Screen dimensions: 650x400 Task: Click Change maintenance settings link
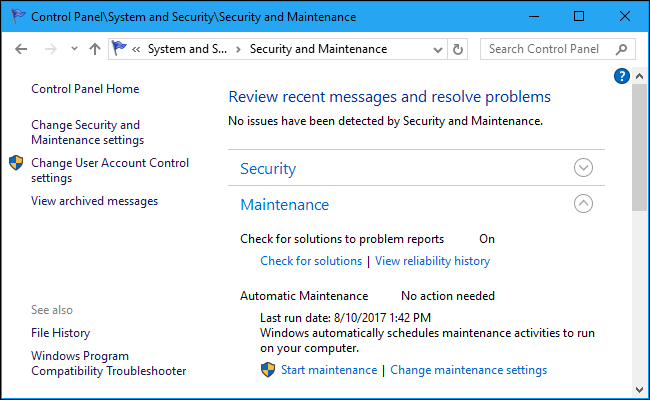click(x=468, y=370)
